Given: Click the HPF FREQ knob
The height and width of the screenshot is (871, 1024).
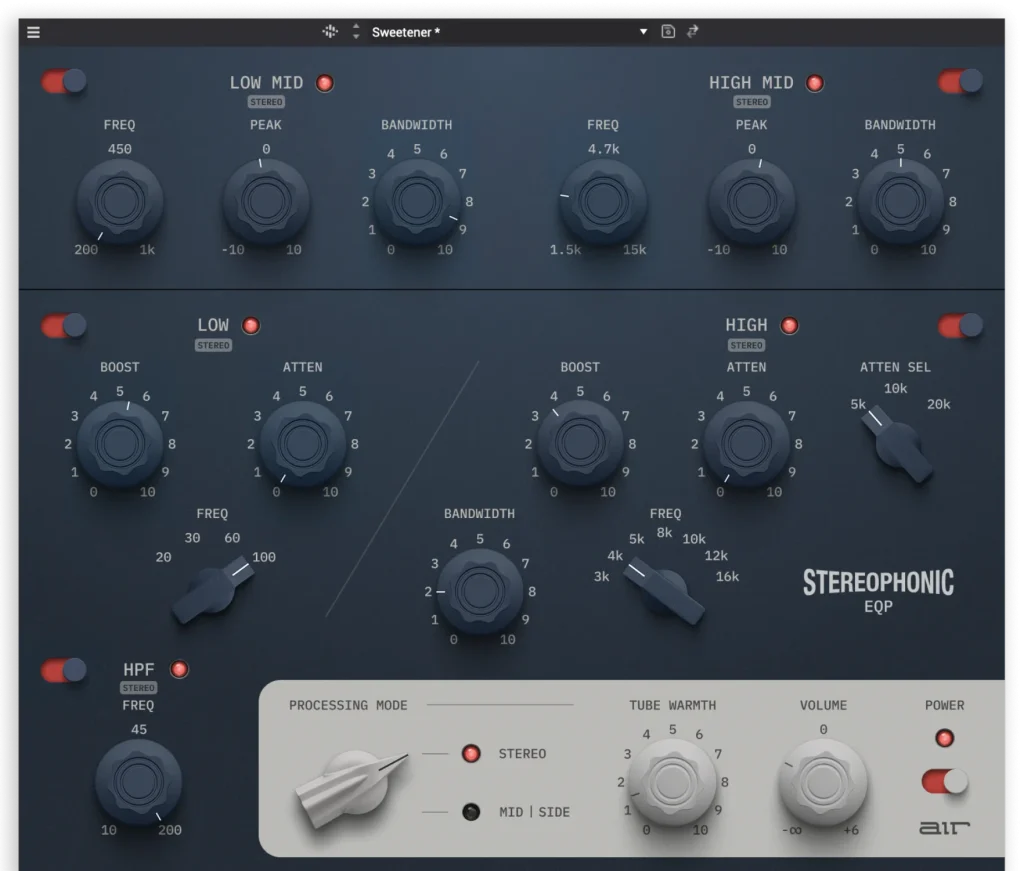Looking at the screenshot, I should point(138,782).
